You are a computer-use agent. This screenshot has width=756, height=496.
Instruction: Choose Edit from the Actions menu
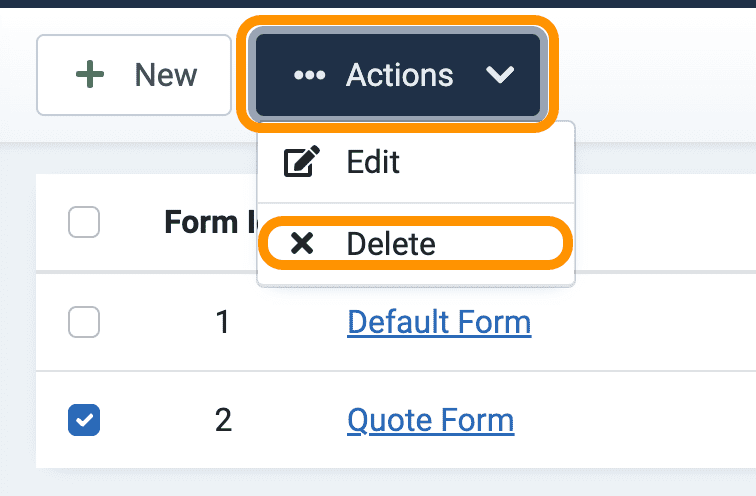416,161
